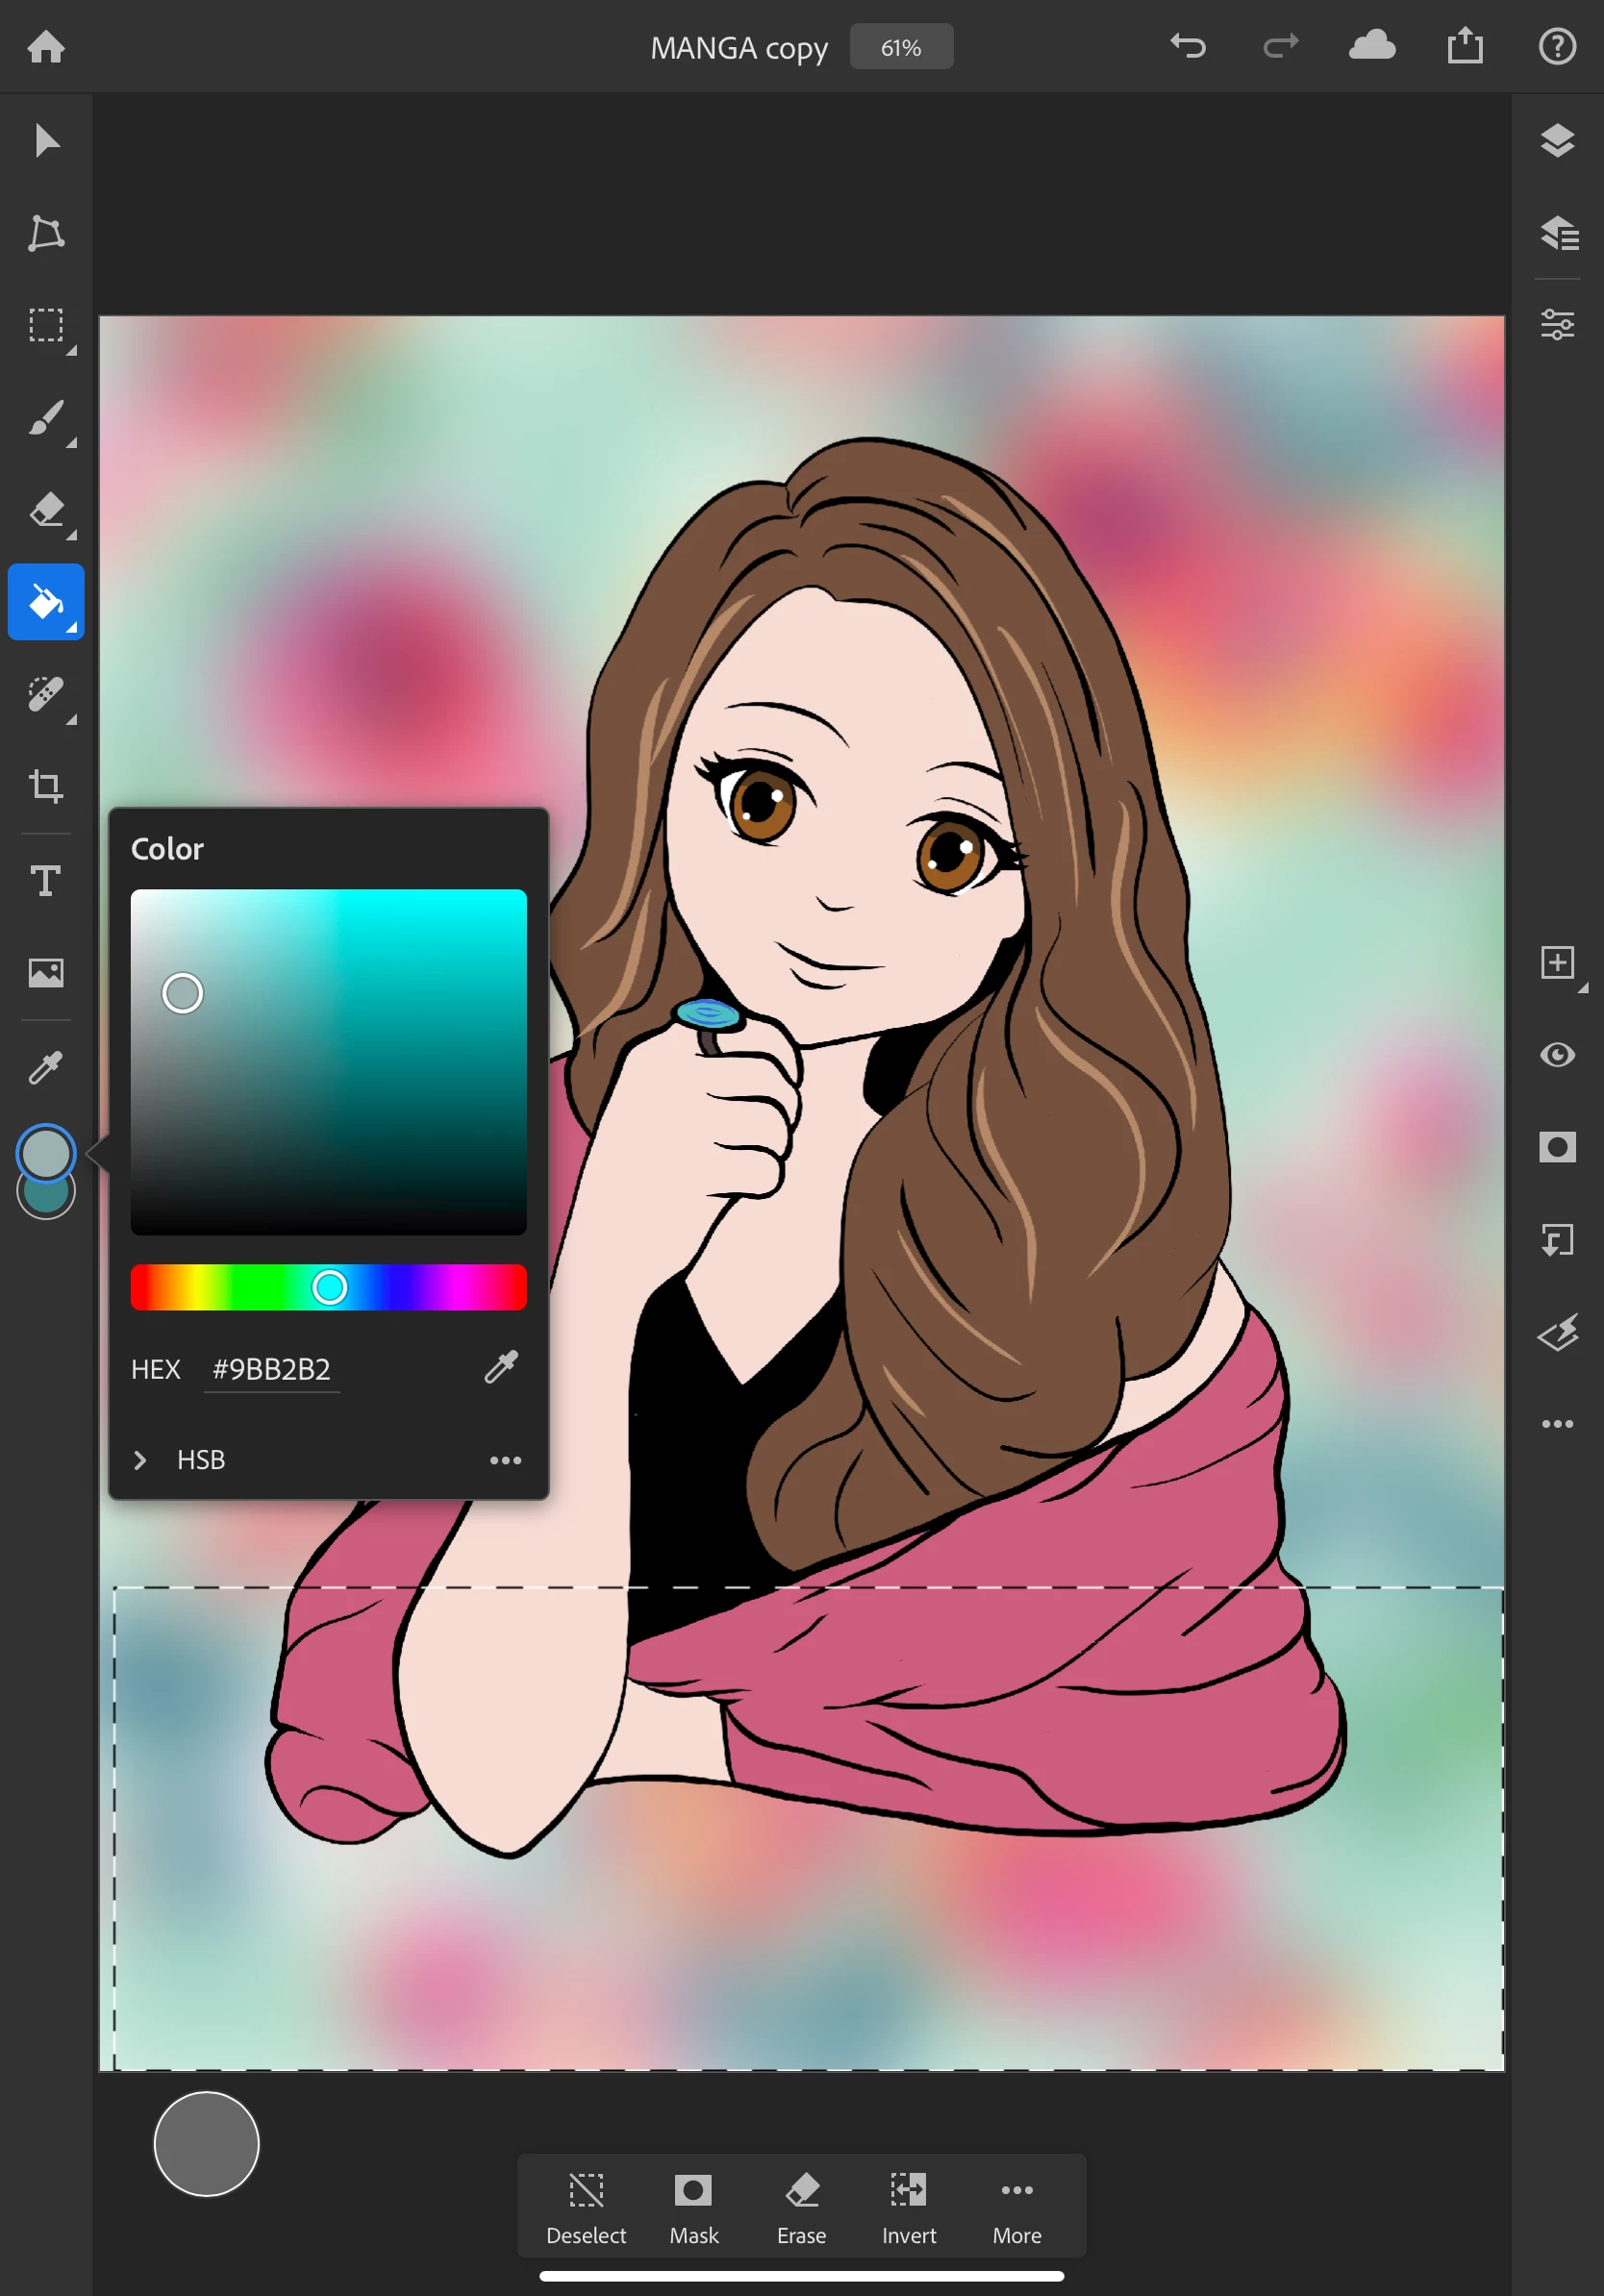This screenshot has width=1604, height=2296.
Task: Deselect the current selection
Action: (x=586, y=2208)
